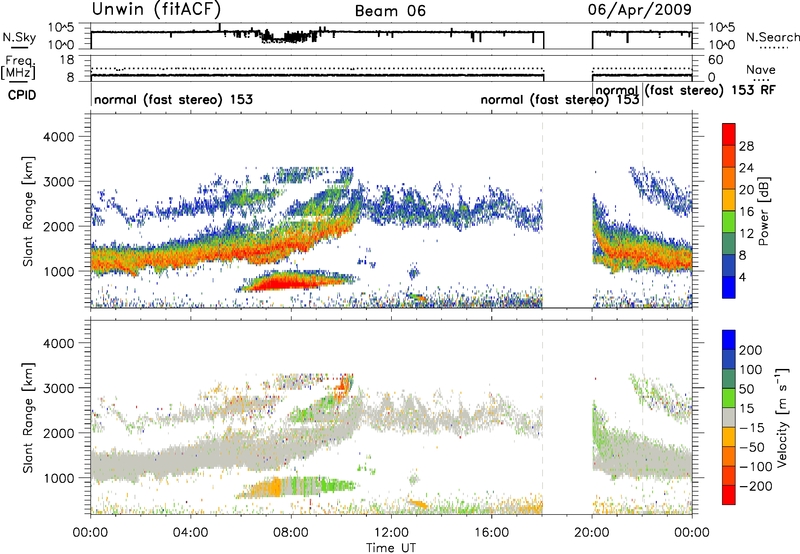Click the Nave axis '60' tick label

click(715, 60)
